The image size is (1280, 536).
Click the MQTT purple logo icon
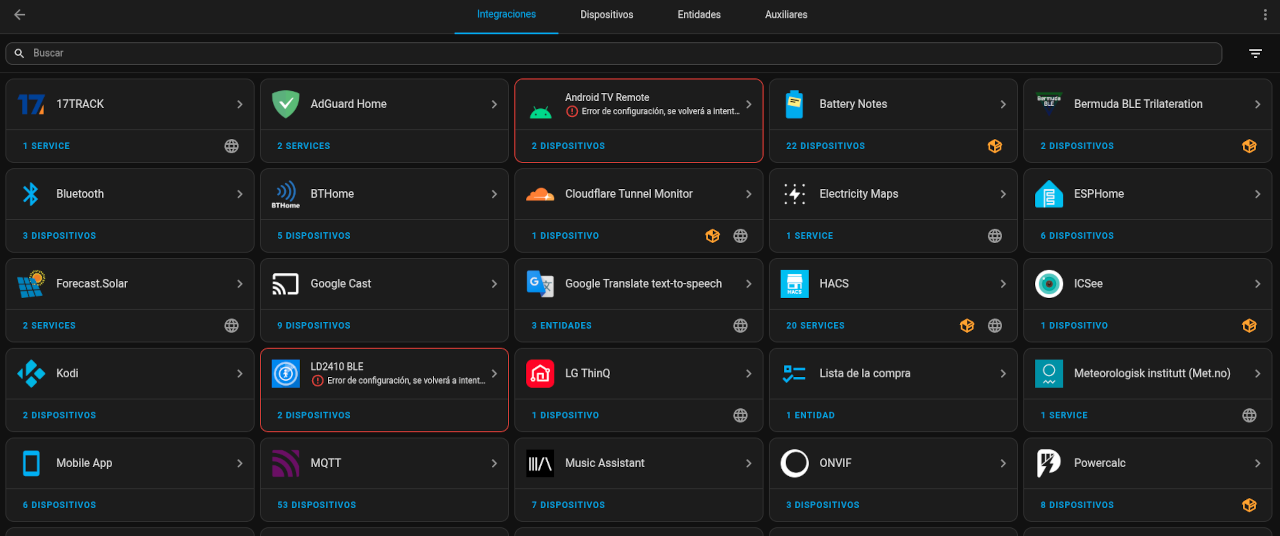(x=286, y=463)
